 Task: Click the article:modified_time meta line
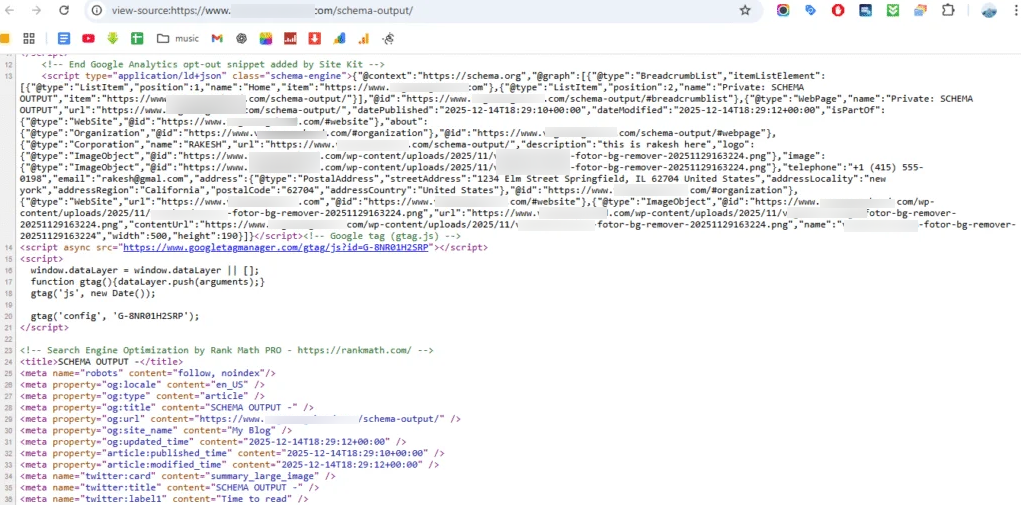pyautogui.click(x=229, y=465)
